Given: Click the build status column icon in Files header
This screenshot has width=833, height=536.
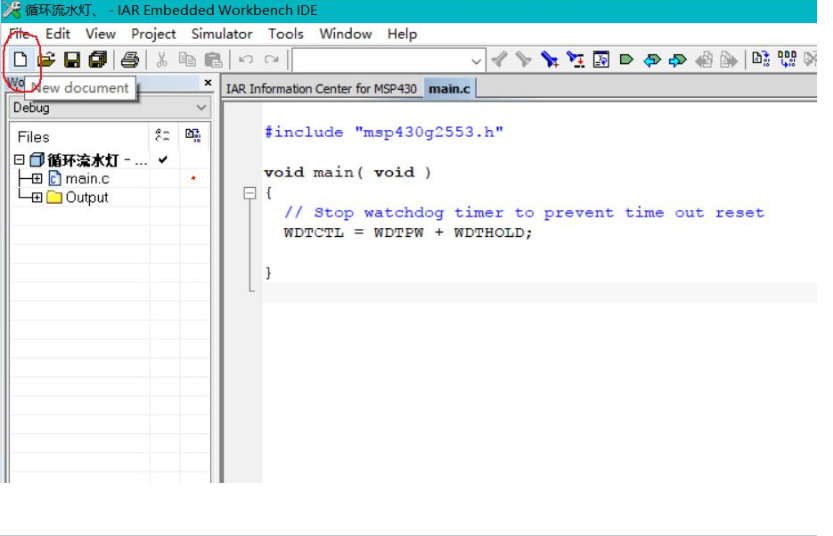Looking at the screenshot, I should (193, 135).
